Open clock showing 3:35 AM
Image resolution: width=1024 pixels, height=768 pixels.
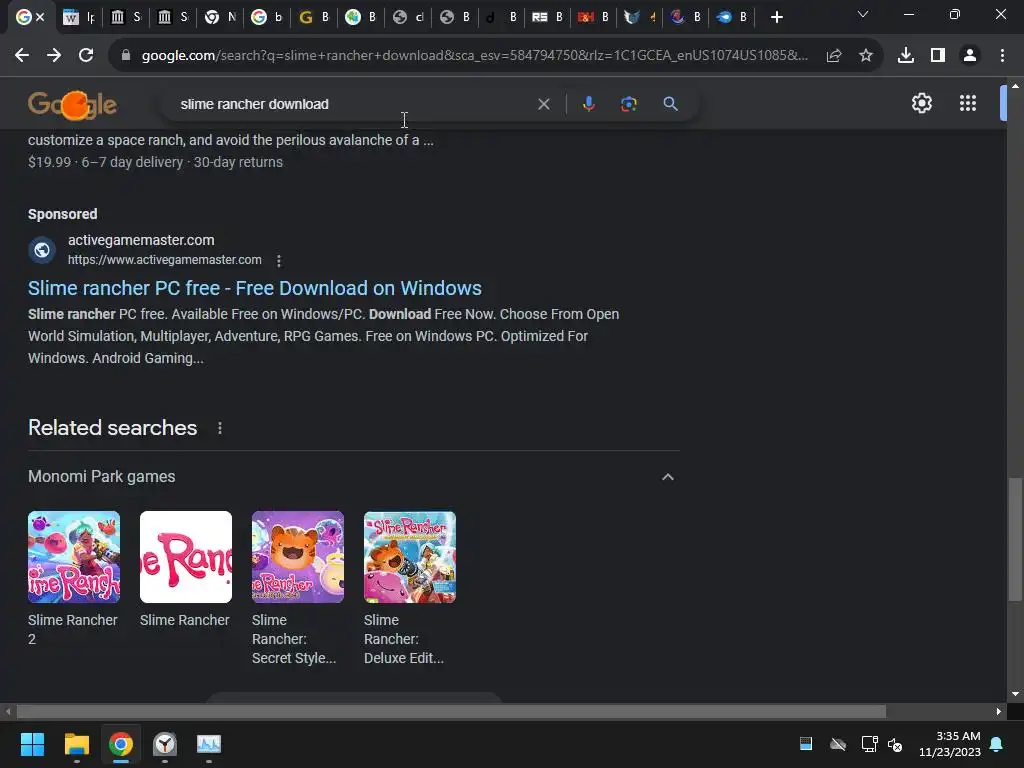tap(950, 744)
